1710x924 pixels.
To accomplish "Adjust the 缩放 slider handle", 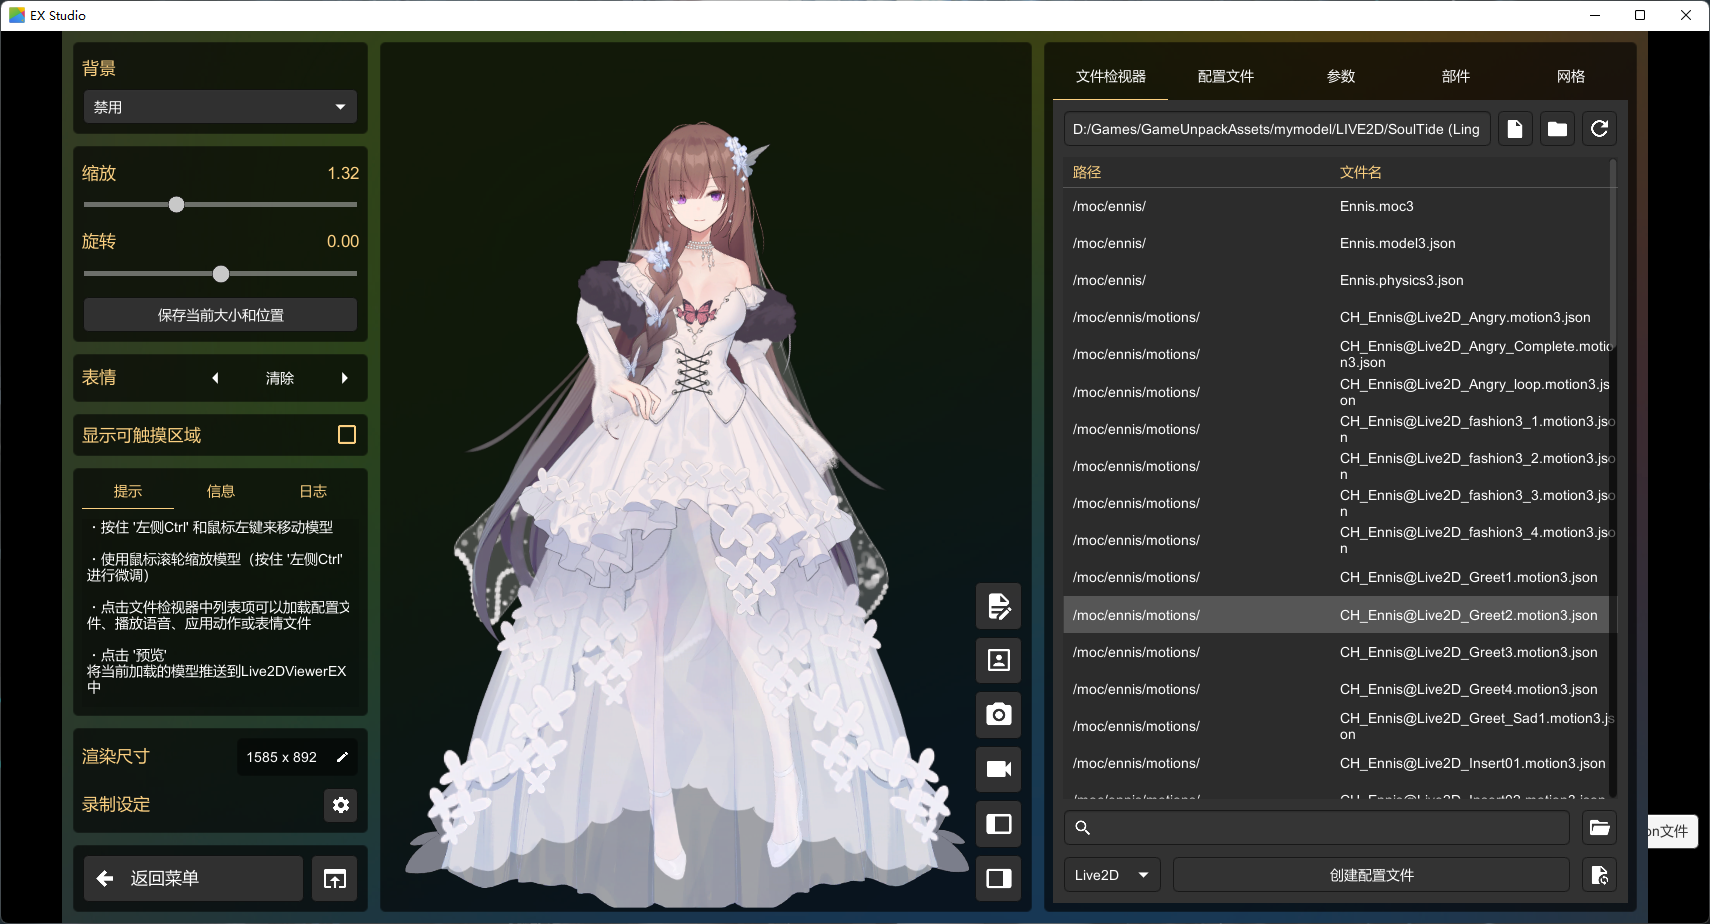I will 177,205.
